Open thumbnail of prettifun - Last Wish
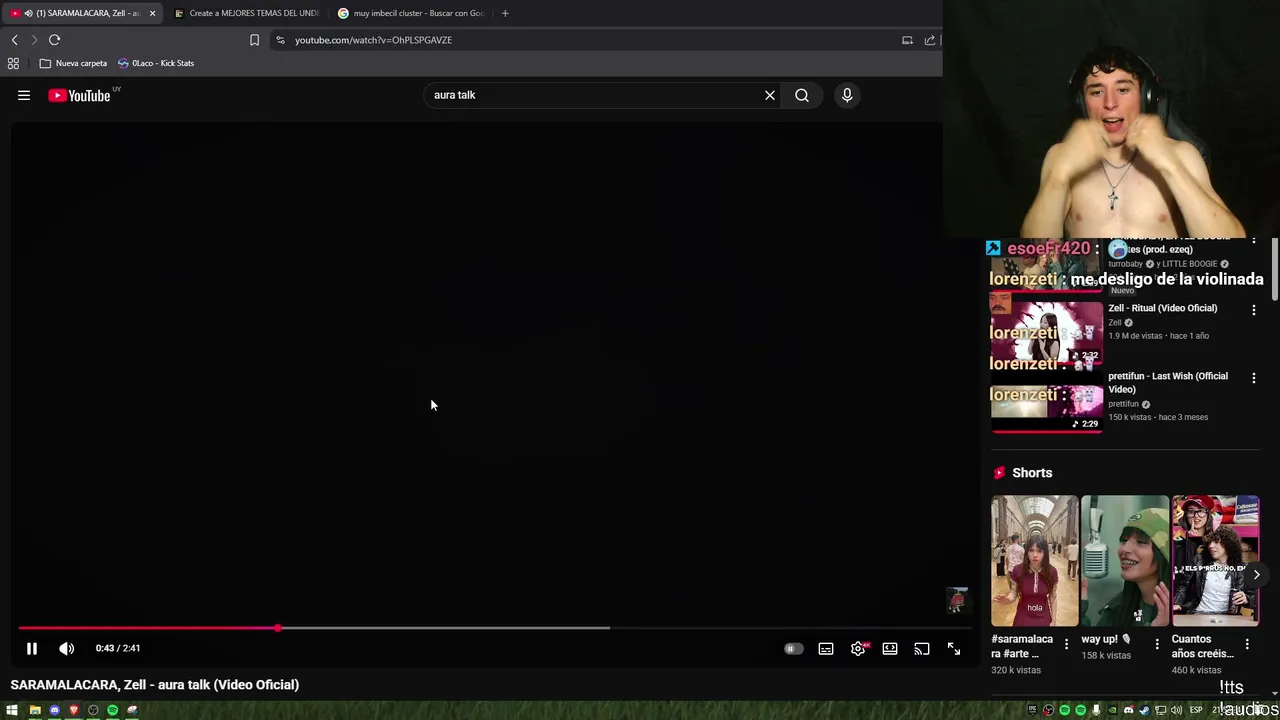Image resolution: width=1280 pixels, height=720 pixels. pos(1046,400)
